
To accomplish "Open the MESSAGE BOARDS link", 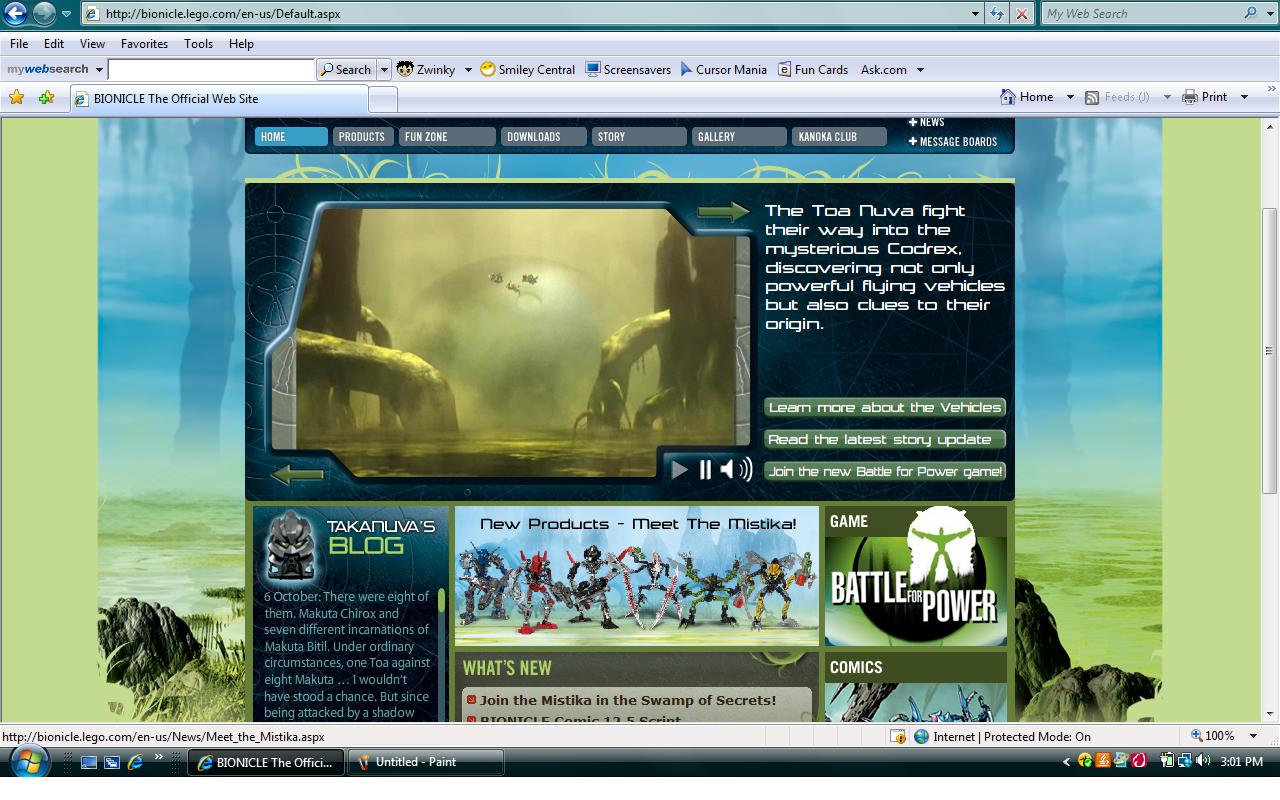I will click(x=953, y=142).
